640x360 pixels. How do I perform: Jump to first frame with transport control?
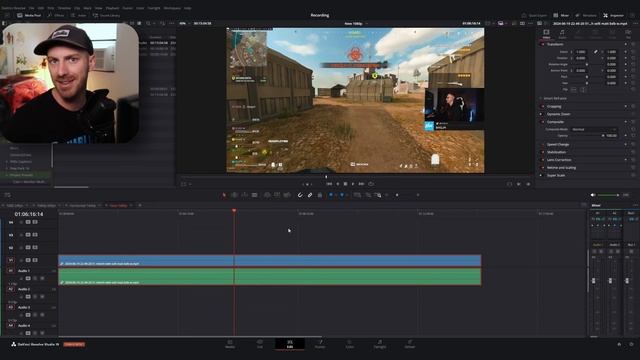pyautogui.click(x=329, y=184)
